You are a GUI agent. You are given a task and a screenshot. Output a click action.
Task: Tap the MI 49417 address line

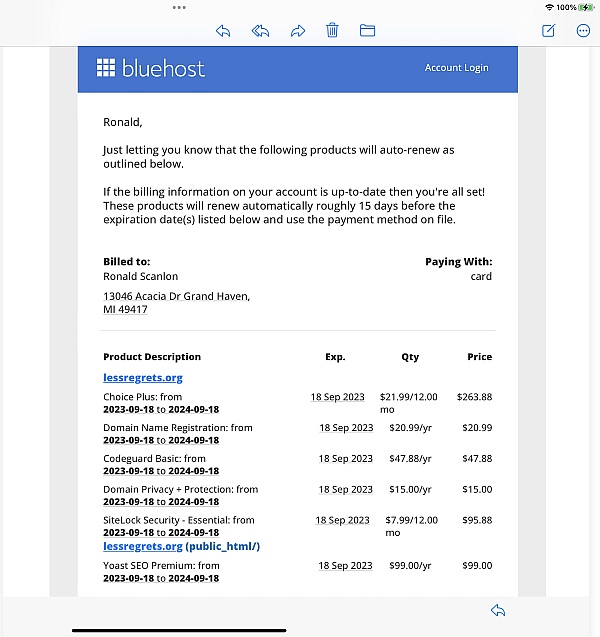coord(125,310)
